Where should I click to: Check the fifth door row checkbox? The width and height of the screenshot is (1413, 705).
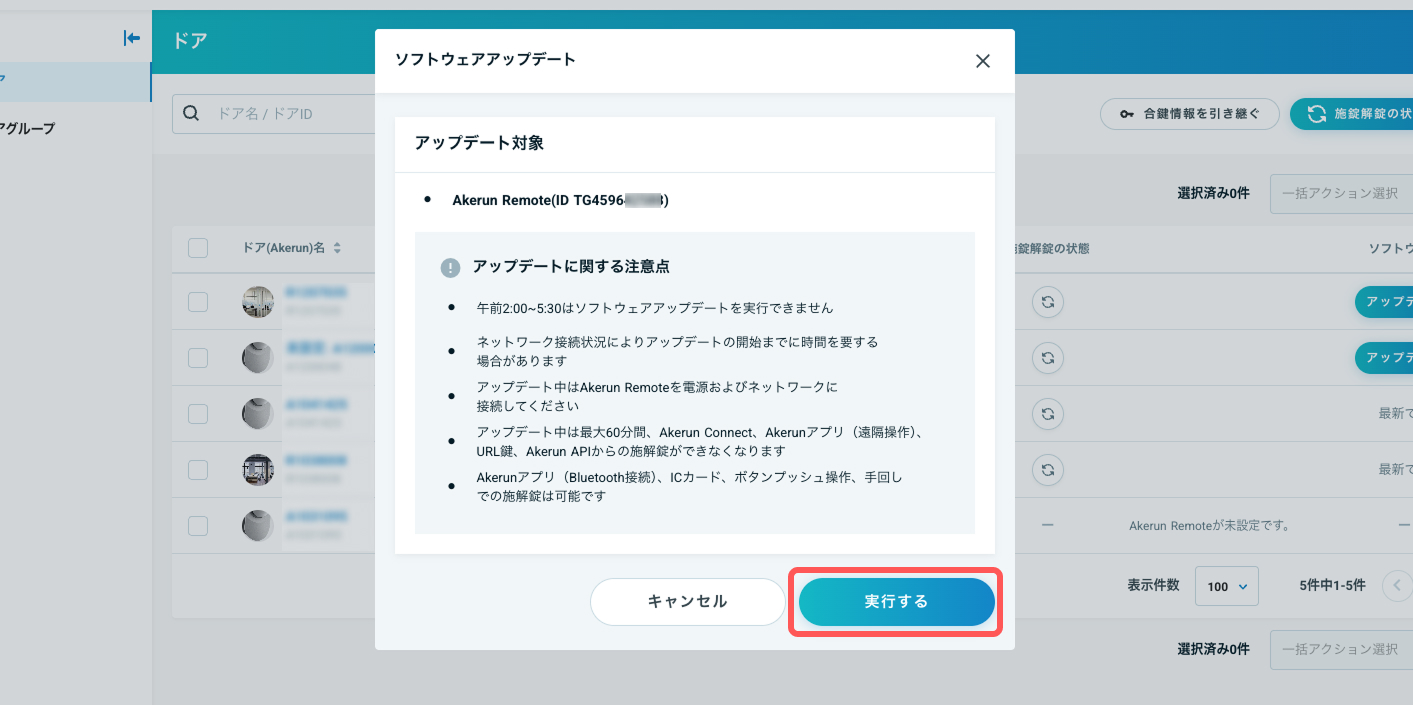coord(198,526)
